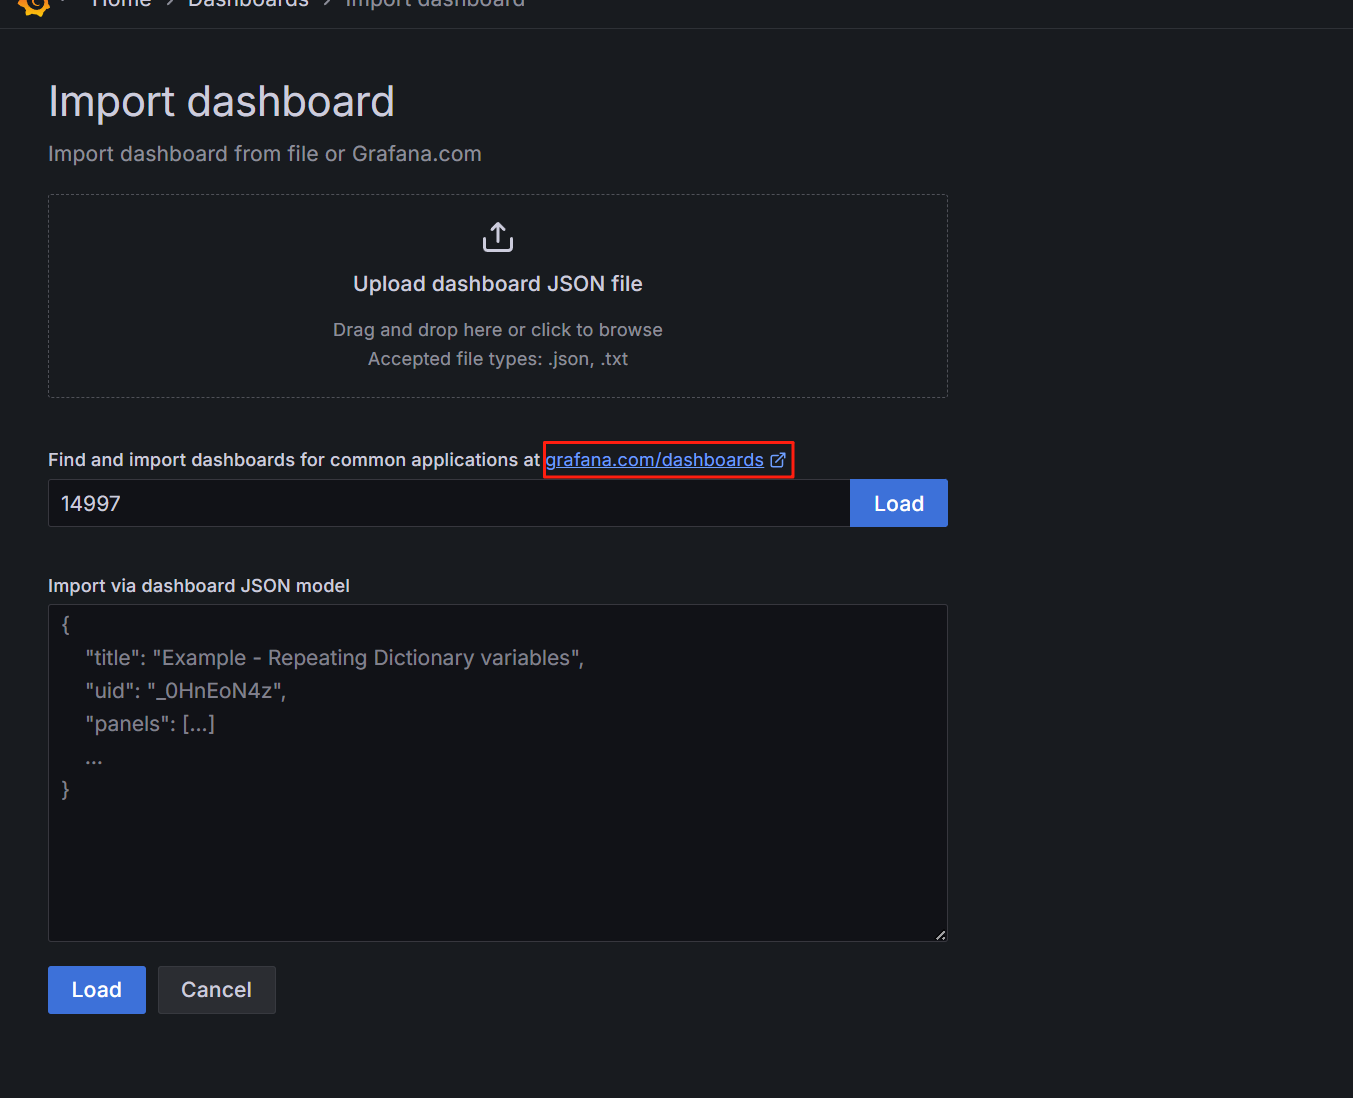
Task: Click Import dashboard breadcrumb item
Action: pyautogui.click(x=435, y=4)
